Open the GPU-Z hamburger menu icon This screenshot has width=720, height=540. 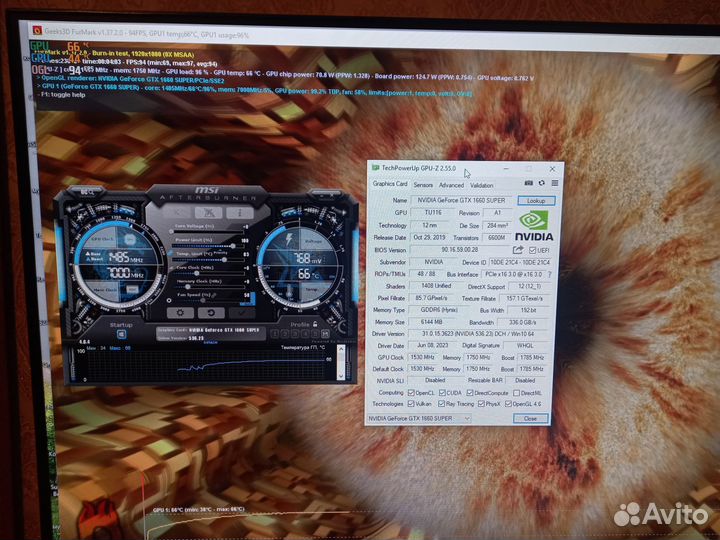pos(555,183)
